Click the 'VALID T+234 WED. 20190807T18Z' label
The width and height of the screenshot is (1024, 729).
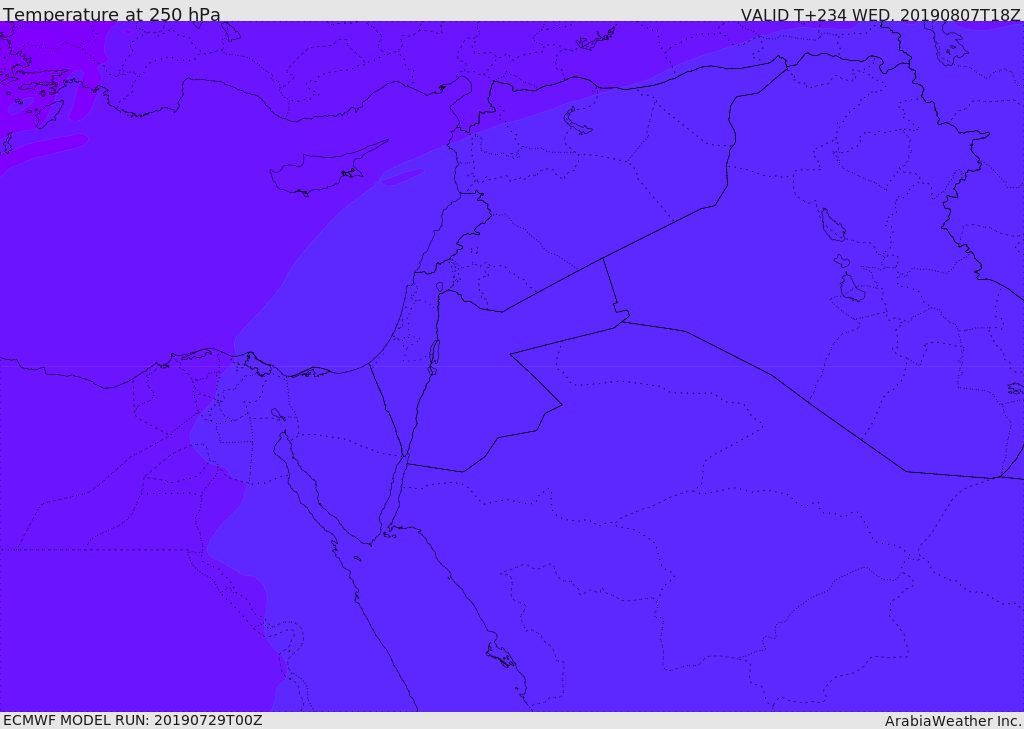(880, 14)
